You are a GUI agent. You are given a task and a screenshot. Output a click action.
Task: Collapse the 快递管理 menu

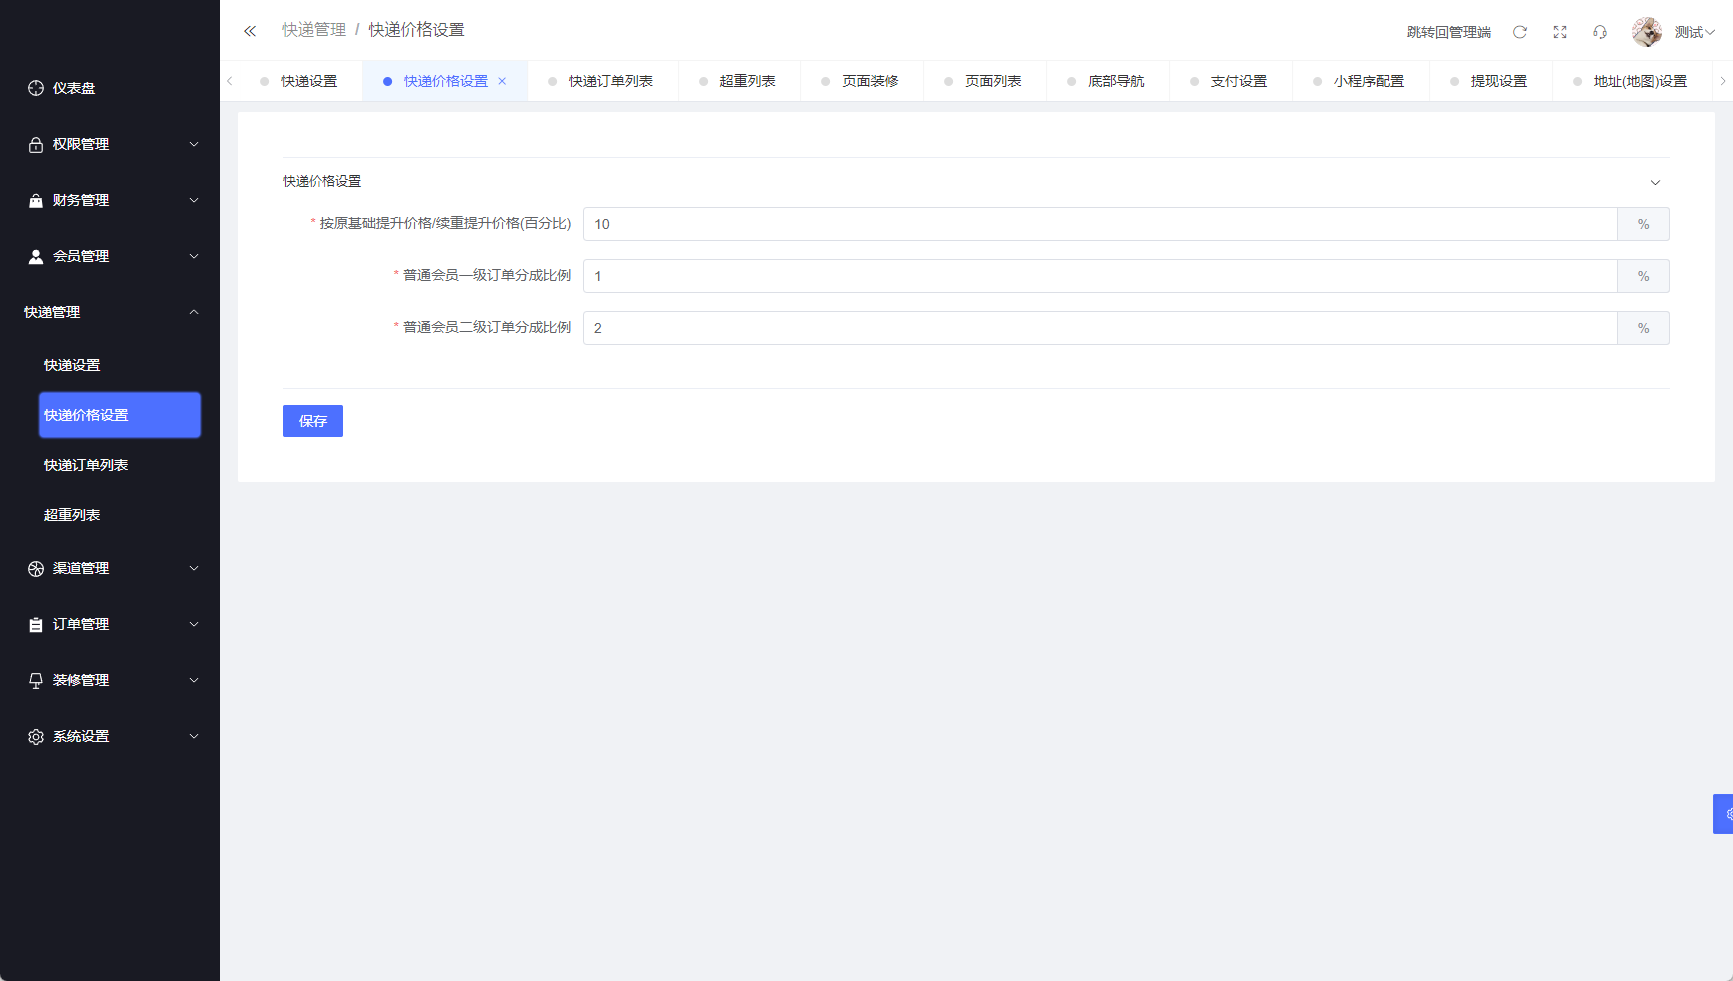tap(110, 312)
